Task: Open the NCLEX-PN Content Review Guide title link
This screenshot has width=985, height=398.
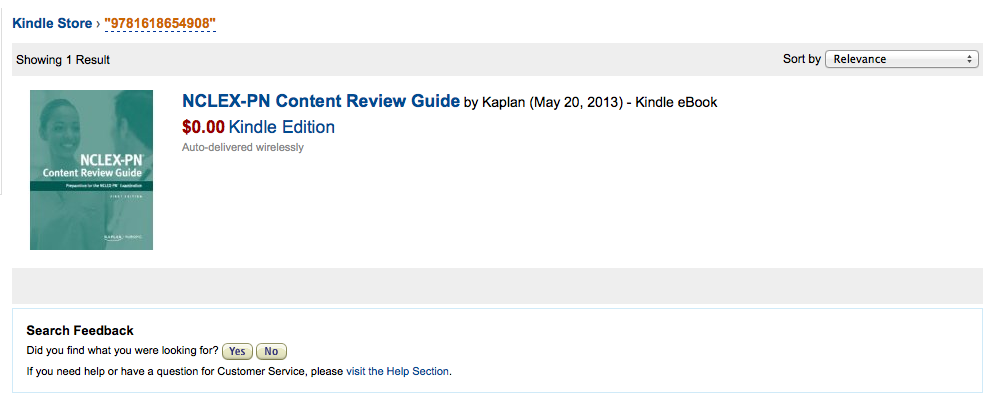Action: tap(321, 100)
